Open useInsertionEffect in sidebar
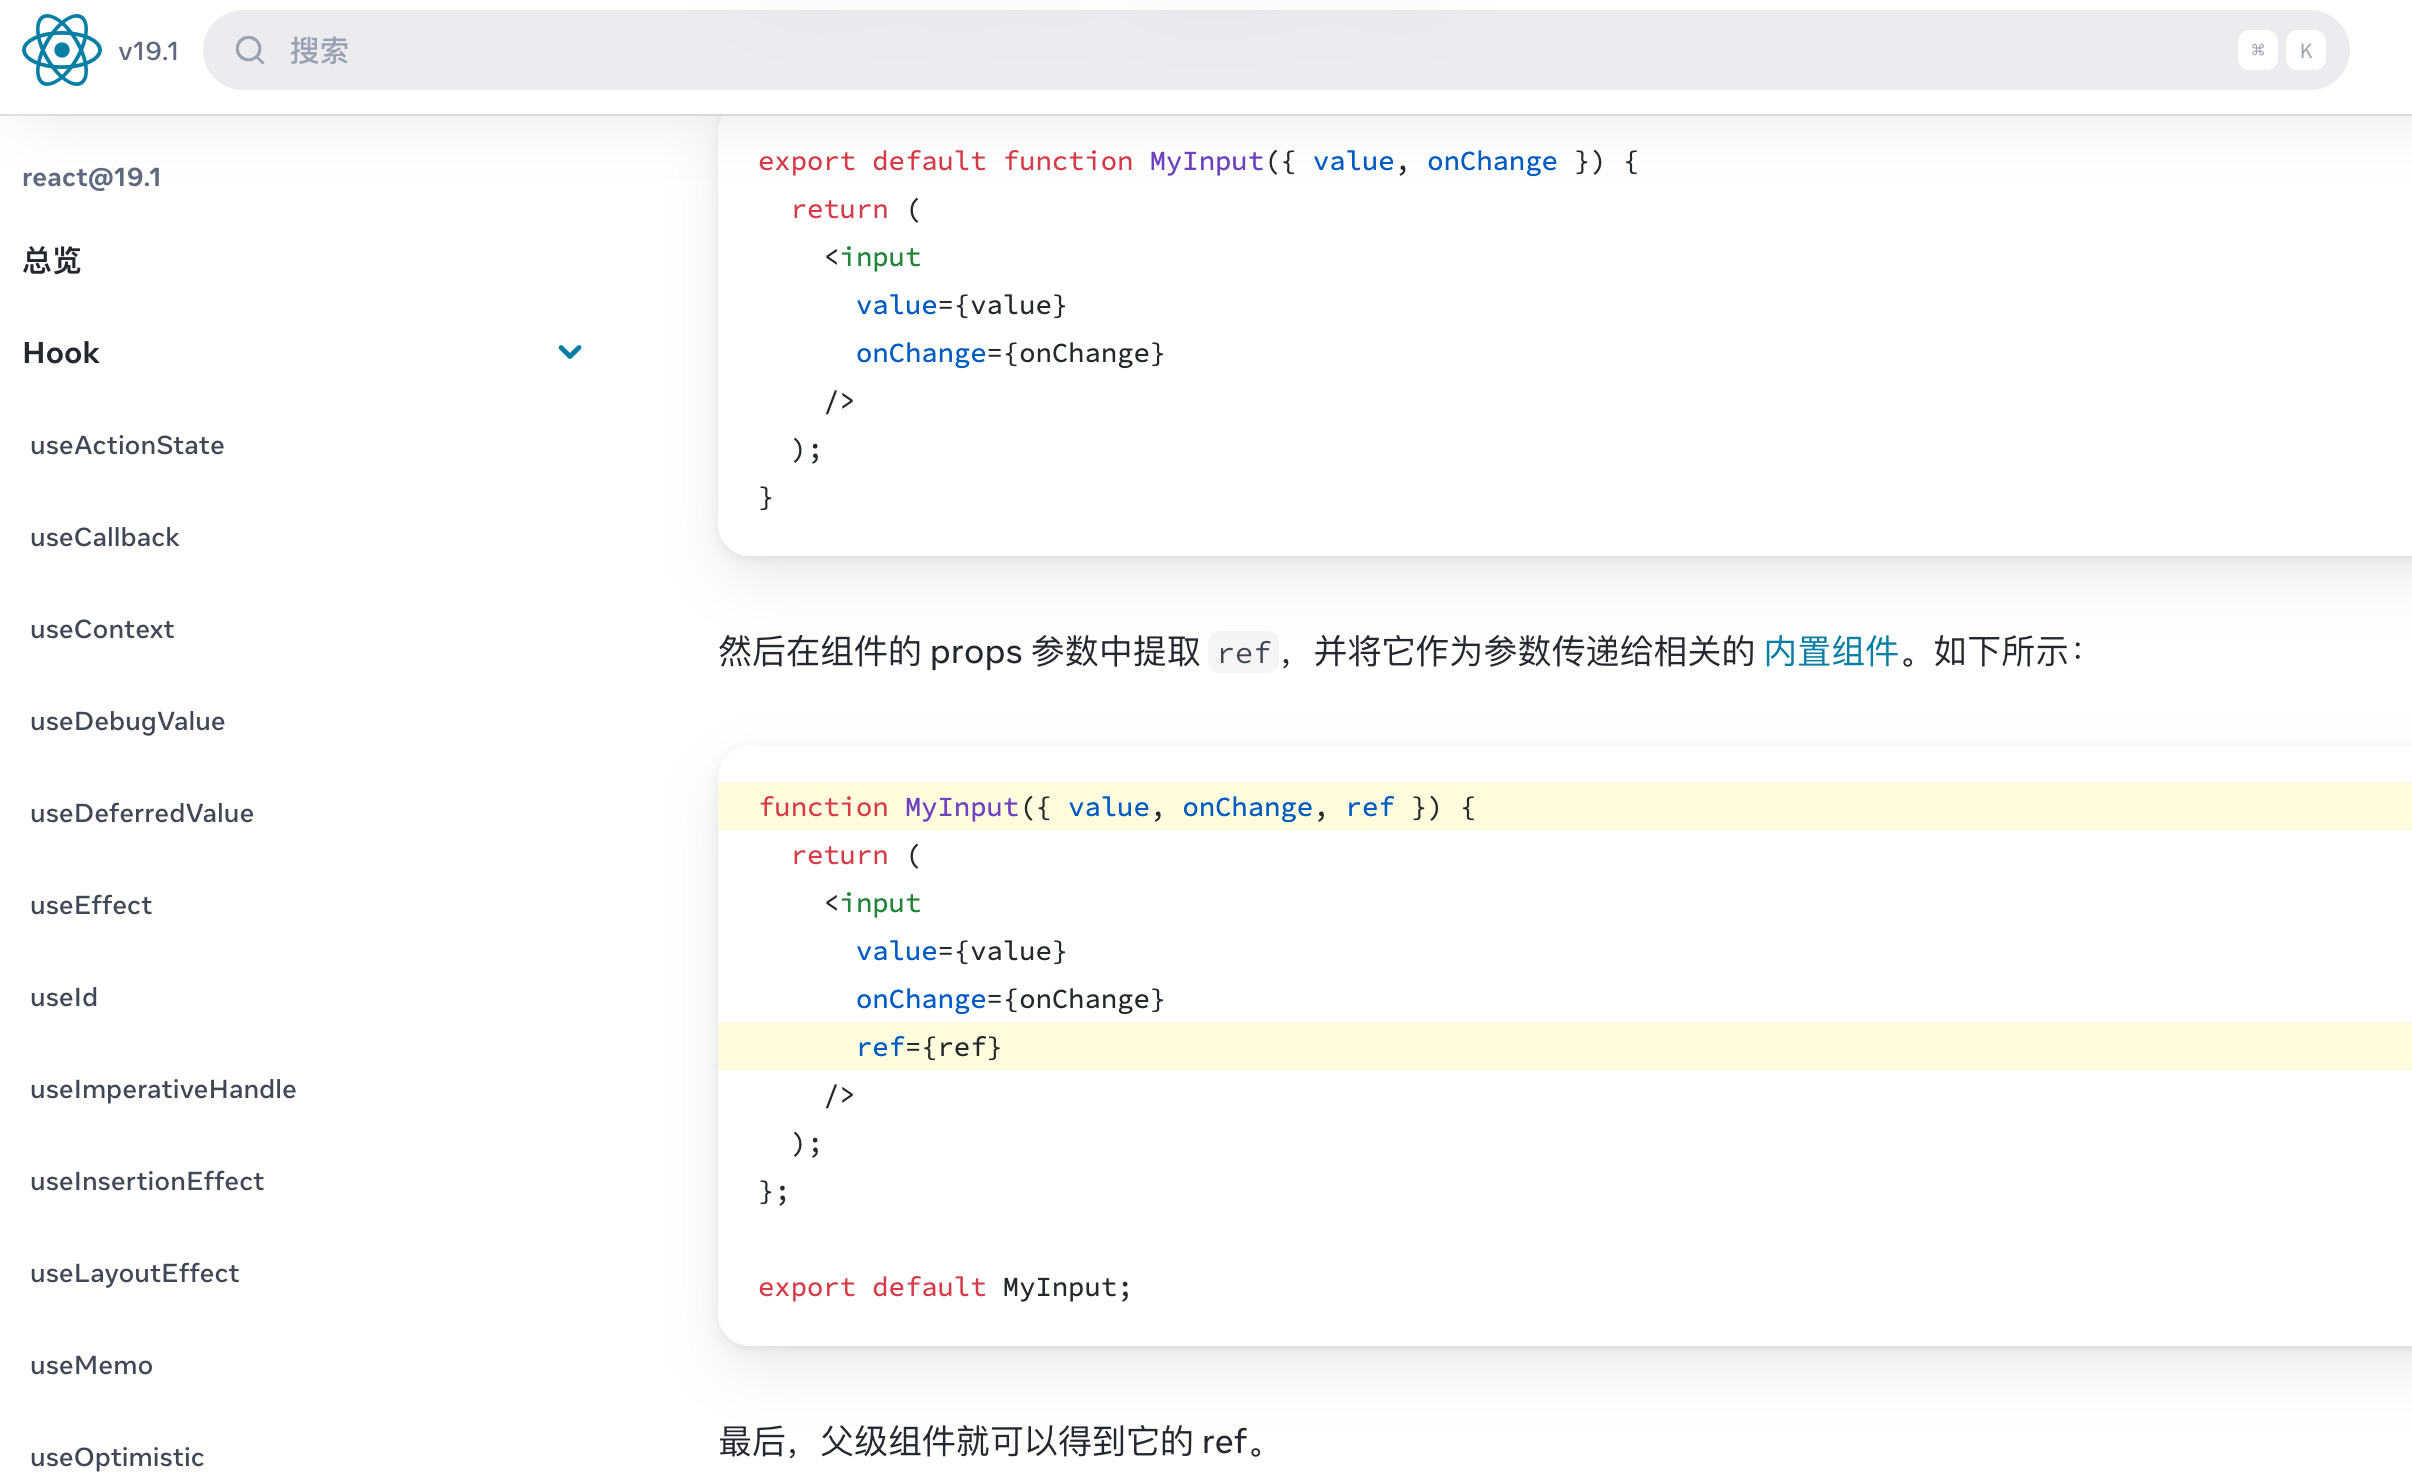 [x=147, y=1181]
